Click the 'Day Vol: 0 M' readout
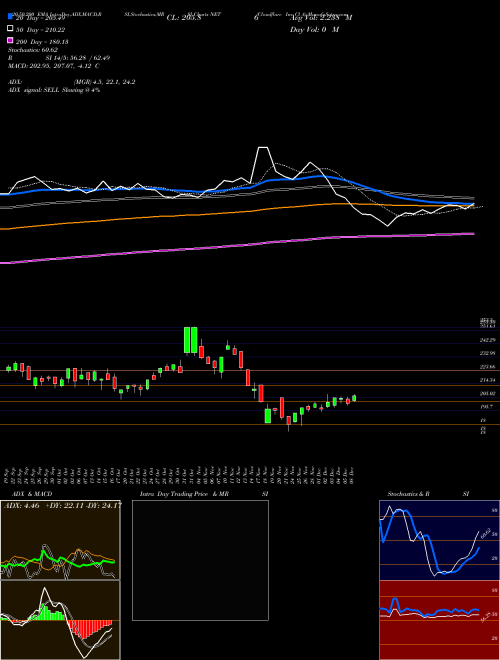Viewport: 500px width, 660px height. pos(314,29)
